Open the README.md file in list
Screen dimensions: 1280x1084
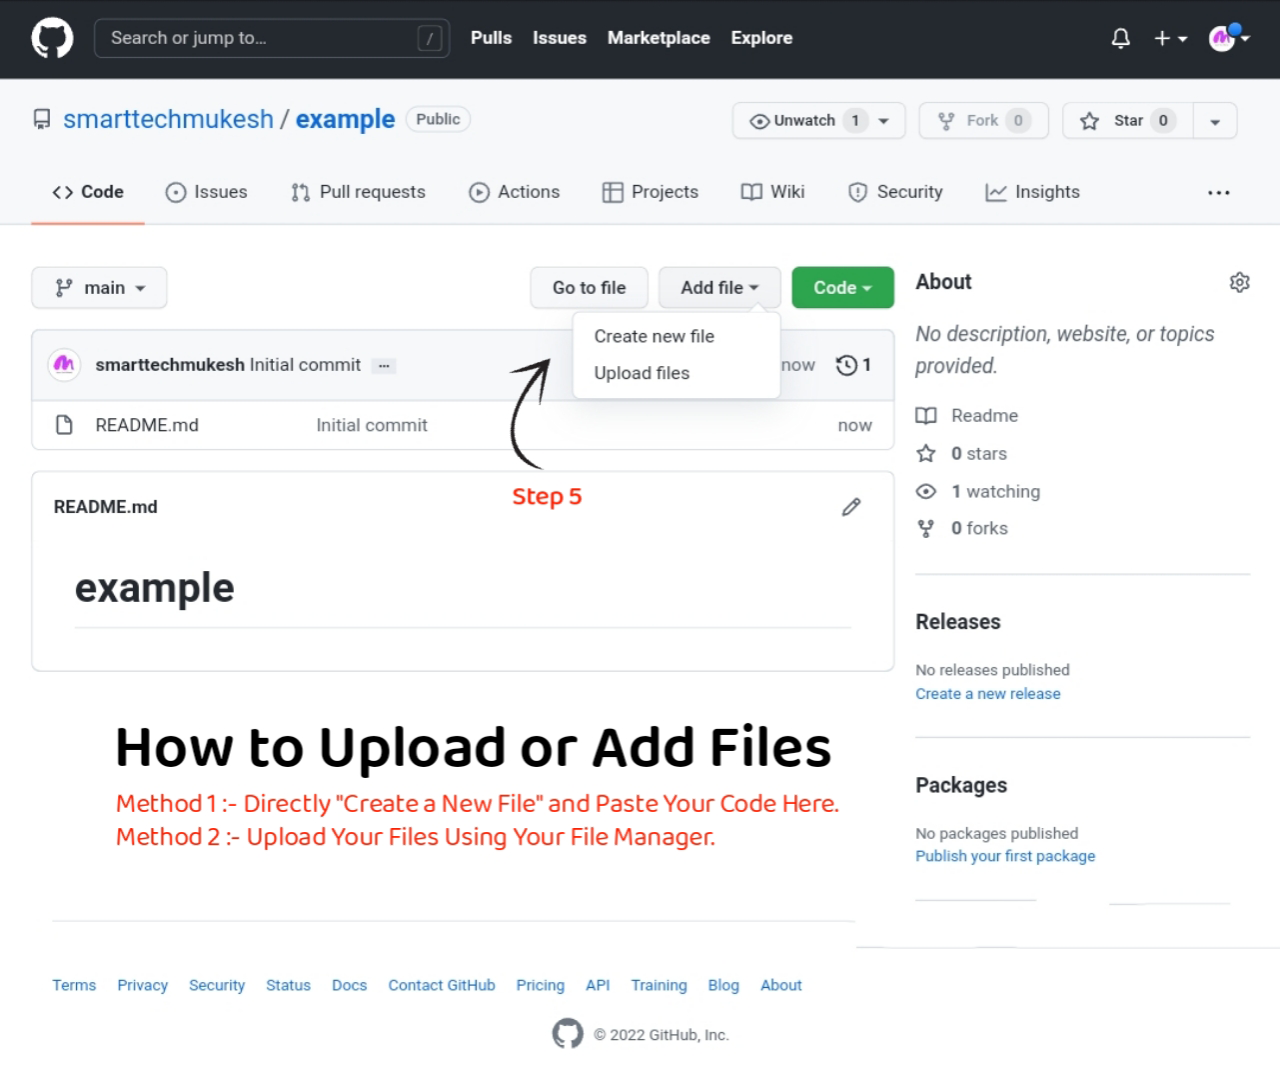click(147, 425)
